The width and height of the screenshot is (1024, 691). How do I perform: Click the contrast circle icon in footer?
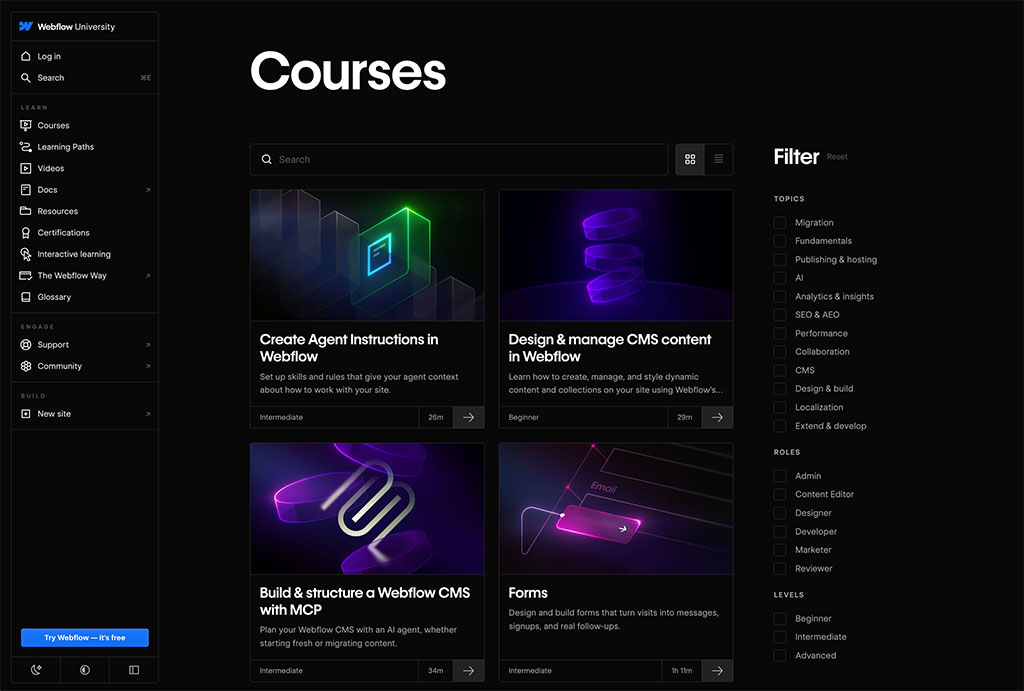tap(85, 670)
